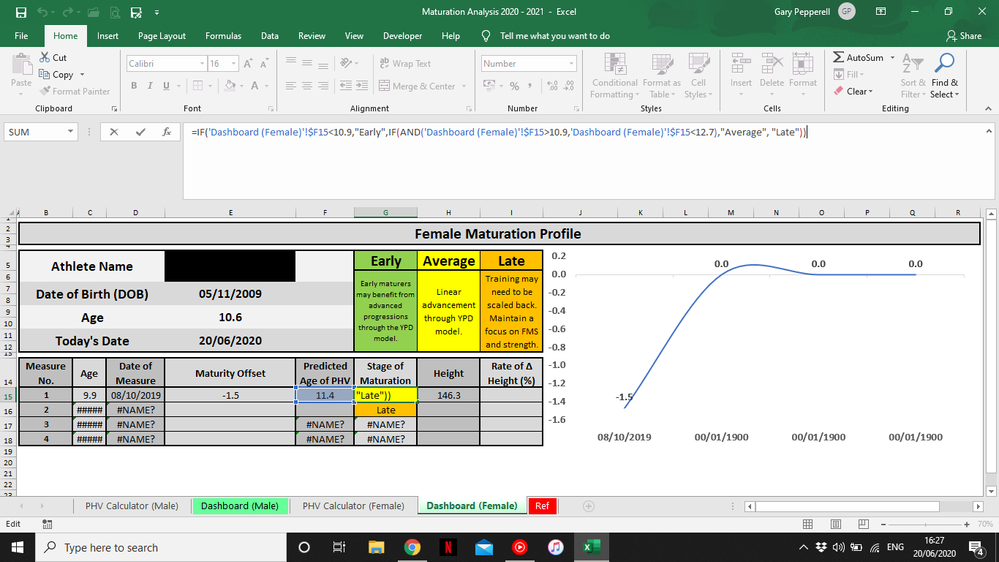Switch to Page Layout view in status bar
999x562 pixels.
[835, 524]
